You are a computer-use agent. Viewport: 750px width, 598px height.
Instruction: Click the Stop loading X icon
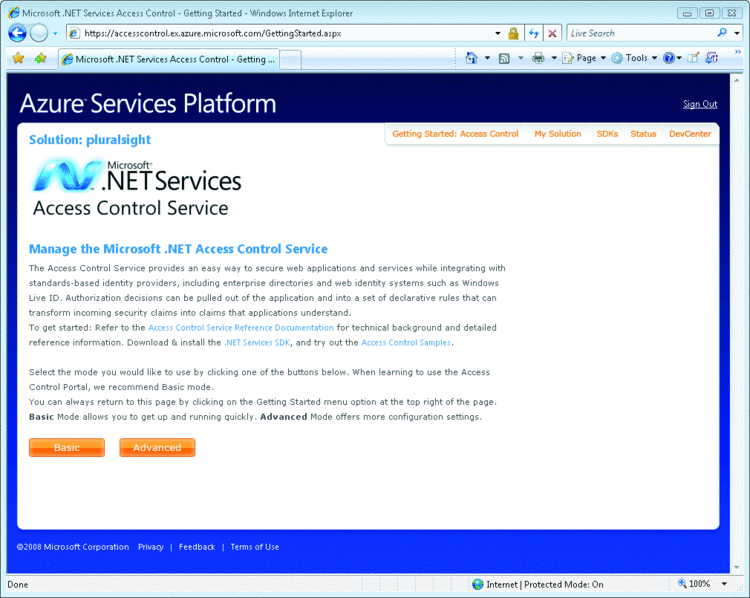(552, 33)
